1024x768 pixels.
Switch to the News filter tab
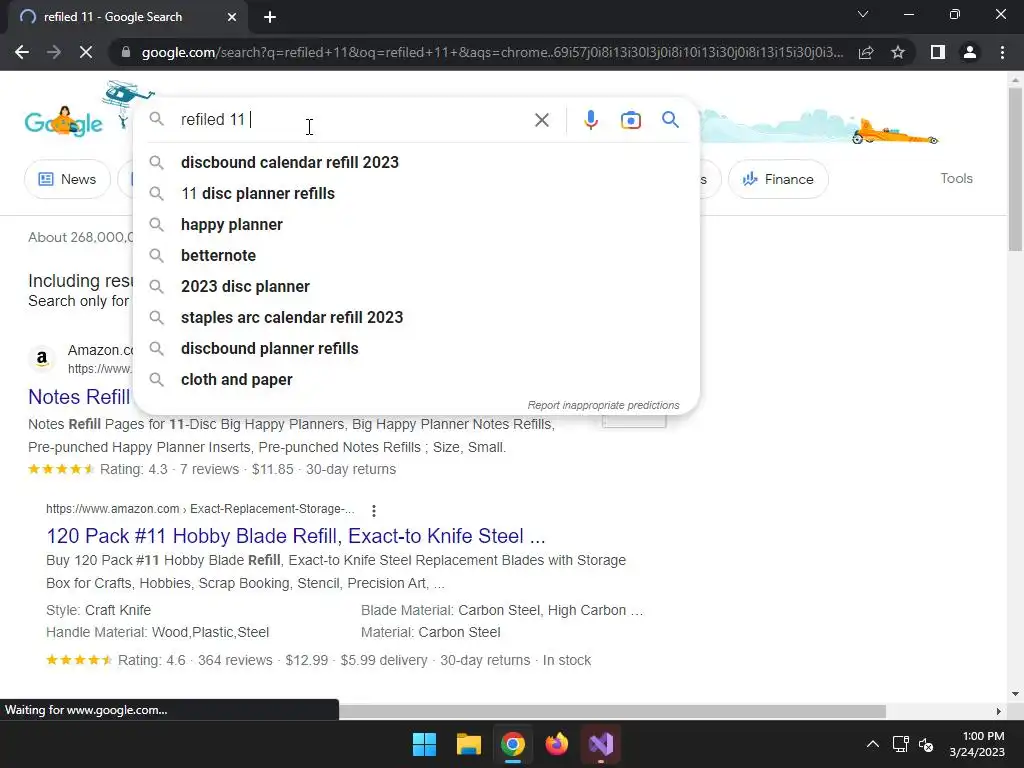pyautogui.click(x=67, y=179)
